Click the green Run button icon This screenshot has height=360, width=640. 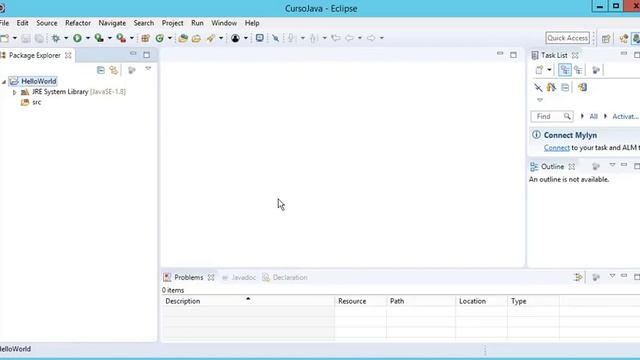tap(77, 38)
